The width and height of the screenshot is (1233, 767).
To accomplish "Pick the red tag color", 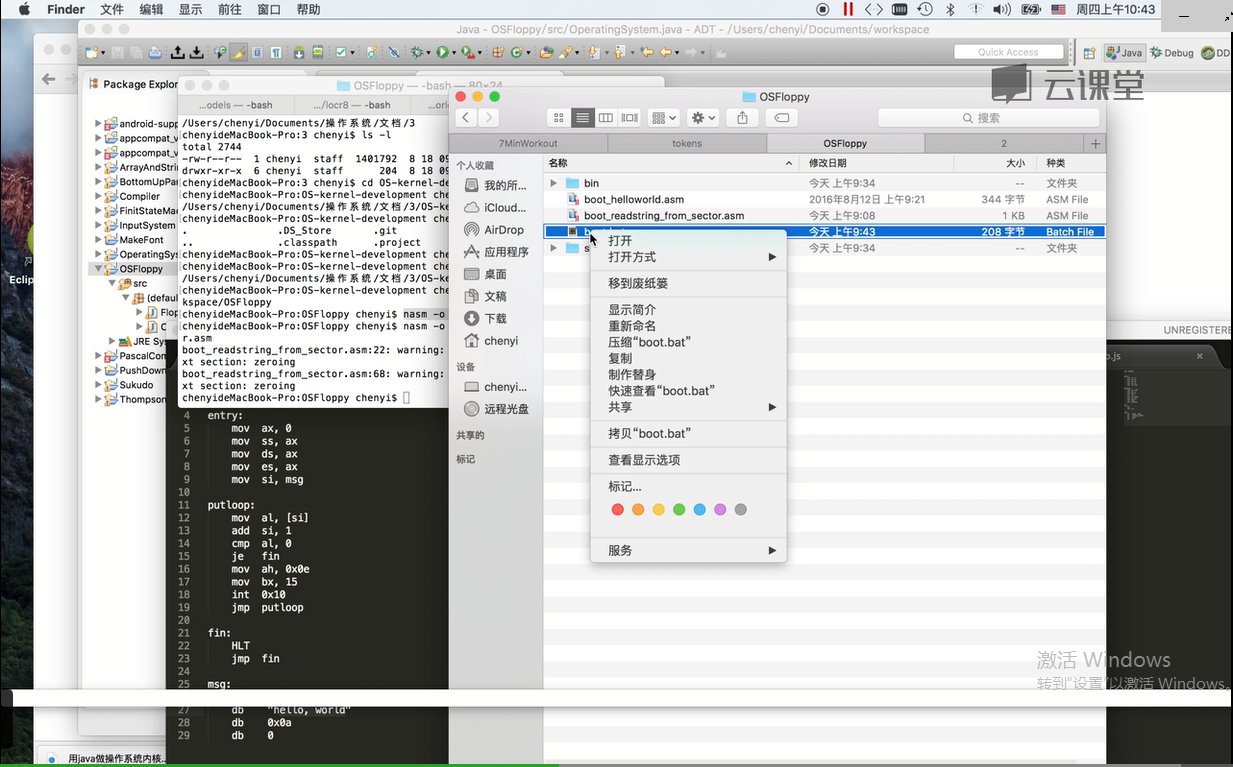I will coord(617,510).
